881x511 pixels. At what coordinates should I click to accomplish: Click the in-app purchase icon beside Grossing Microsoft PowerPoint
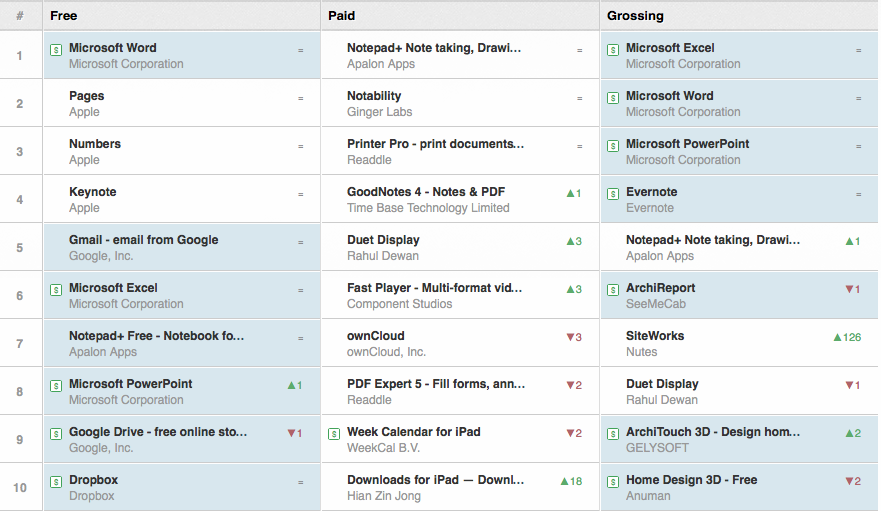click(x=613, y=146)
